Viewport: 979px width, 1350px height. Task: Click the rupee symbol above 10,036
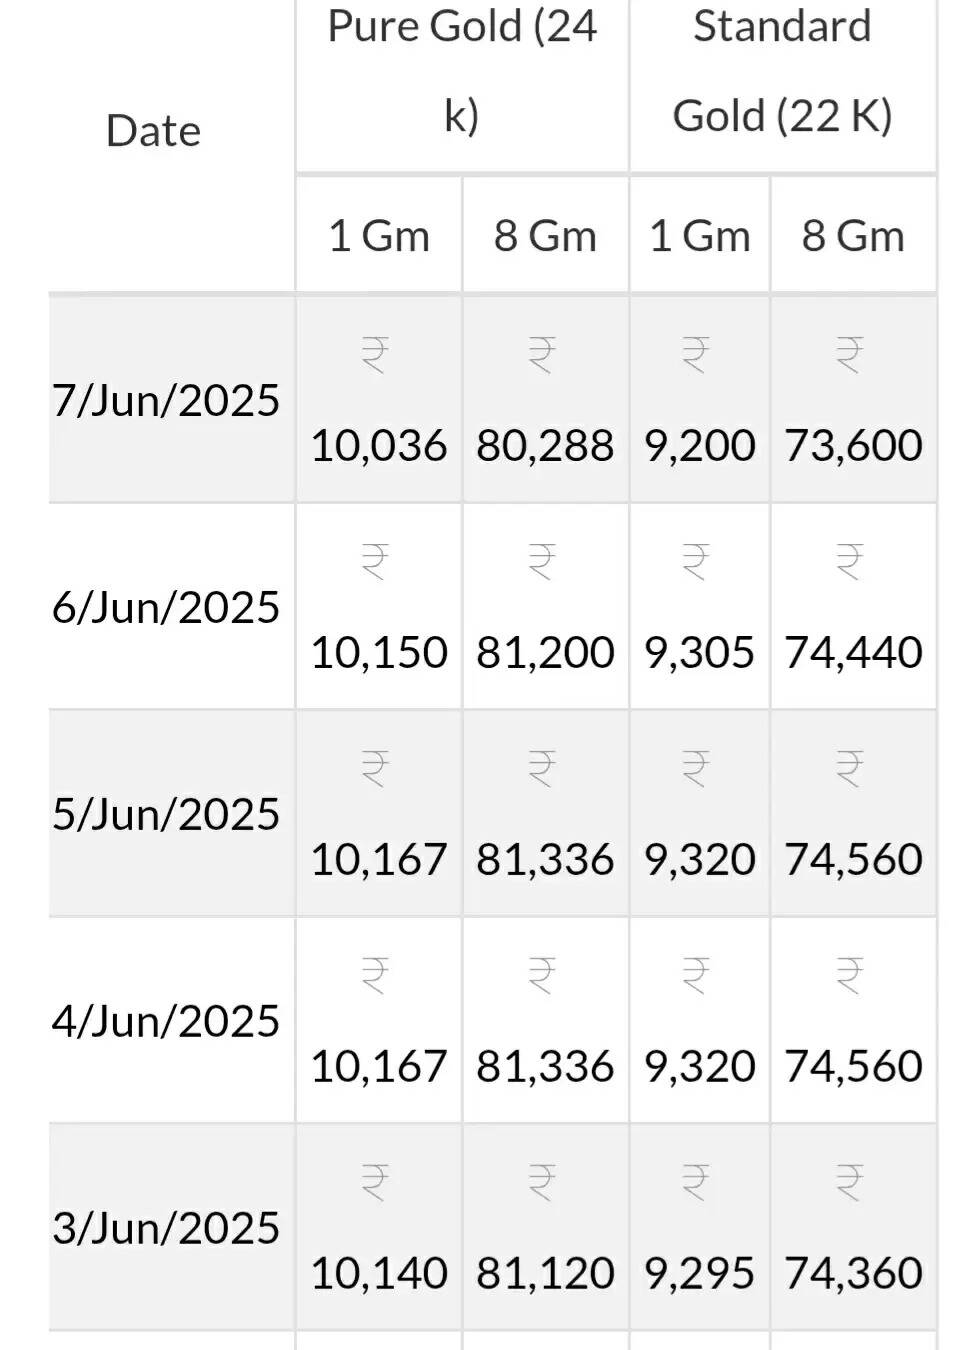pyautogui.click(x=375, y=355)
